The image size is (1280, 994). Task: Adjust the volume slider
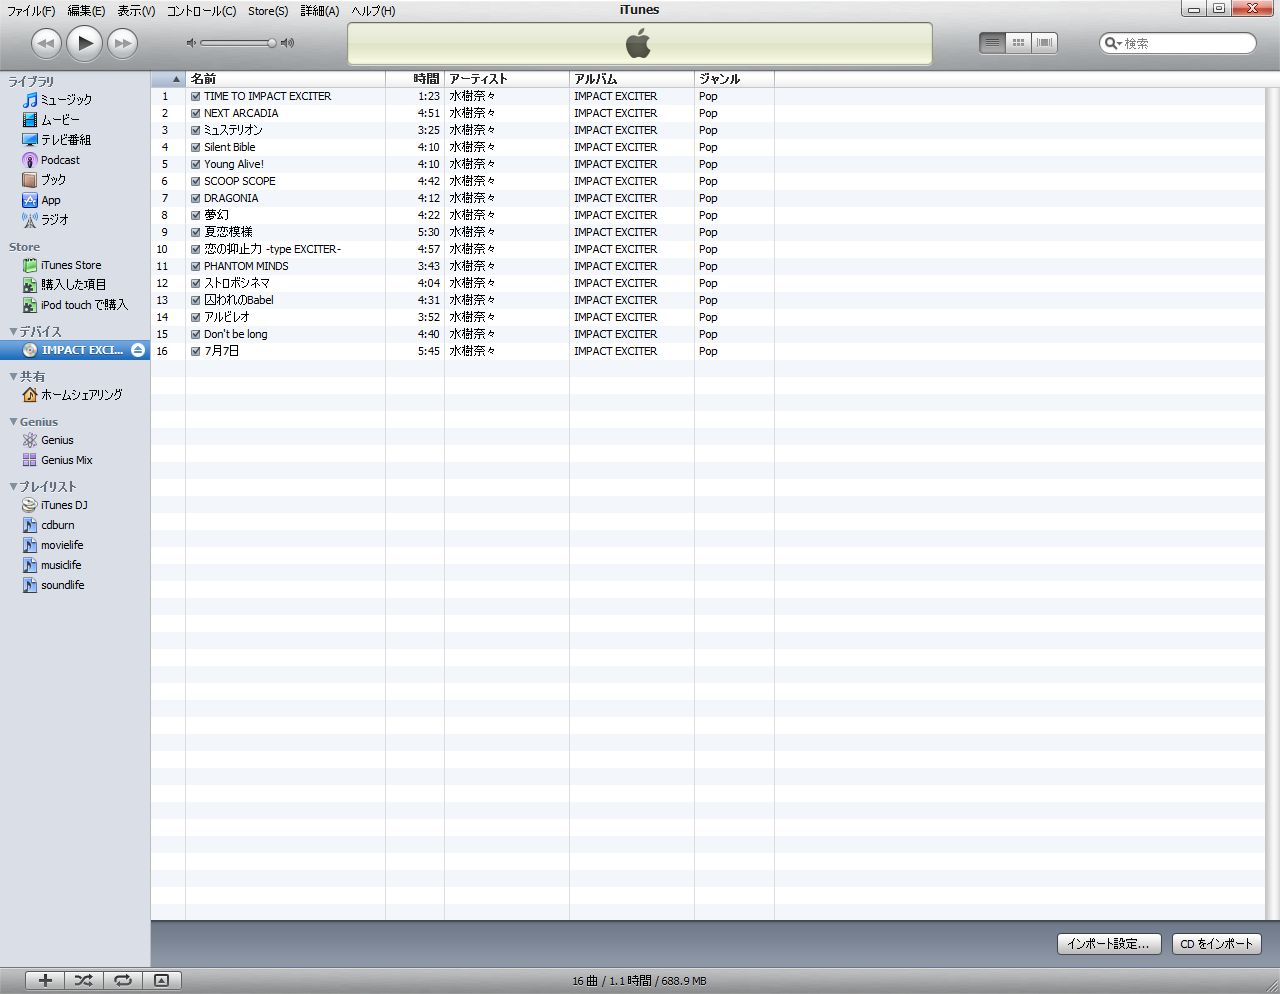pyautogui.click(x=238, y=43)
